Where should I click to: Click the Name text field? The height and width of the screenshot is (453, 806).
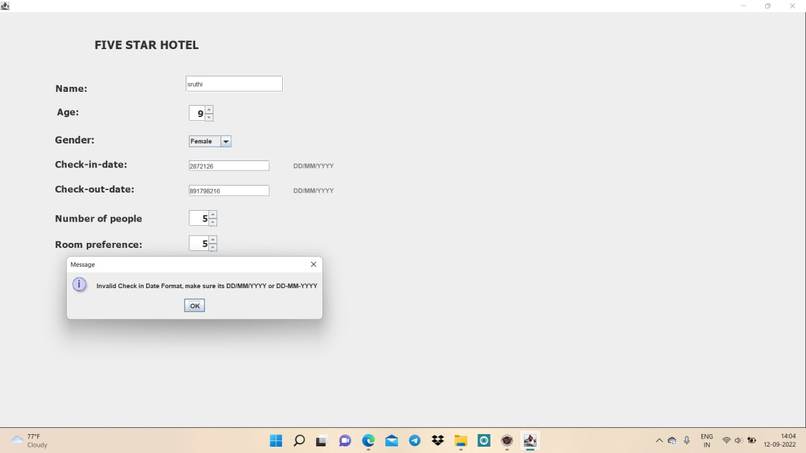pos(234,84)
